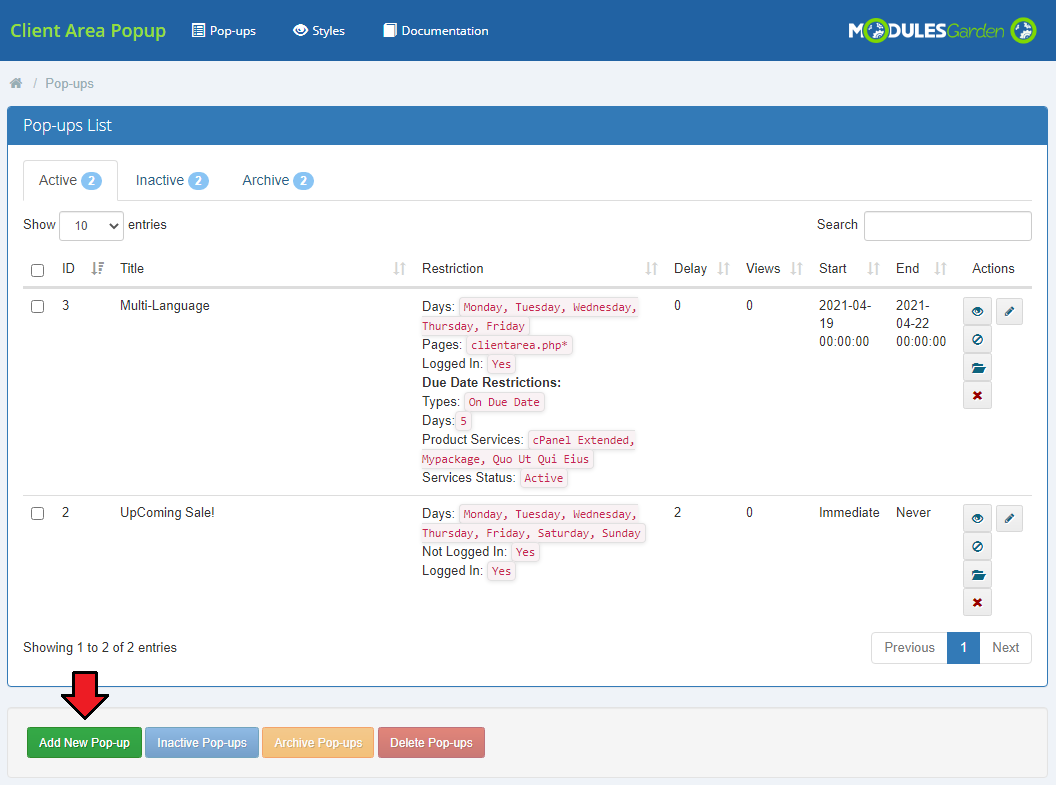Click the clientarea.php* pages tag
This screenshot has height=785, width=1056.
[519, 345]
